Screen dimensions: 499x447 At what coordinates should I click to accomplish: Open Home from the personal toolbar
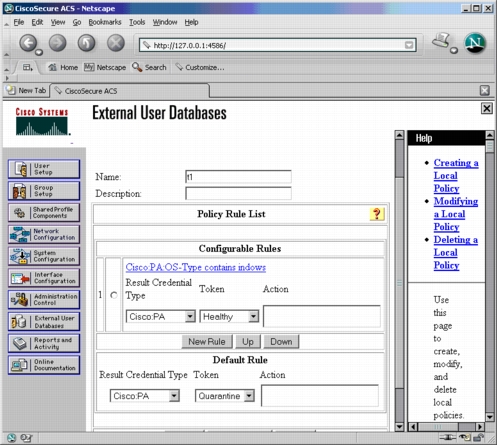[x=63, y=68]
